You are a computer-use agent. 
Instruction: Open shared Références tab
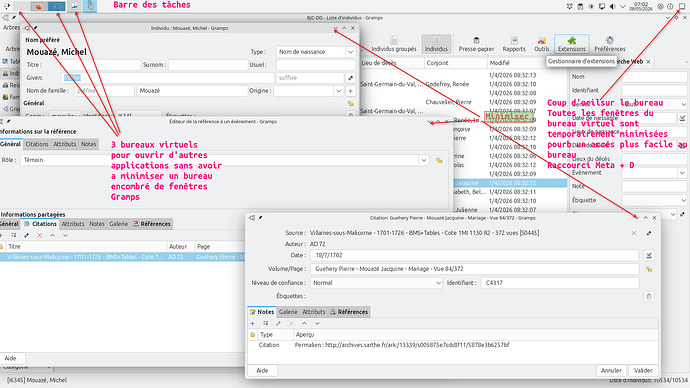click(152, 224)
